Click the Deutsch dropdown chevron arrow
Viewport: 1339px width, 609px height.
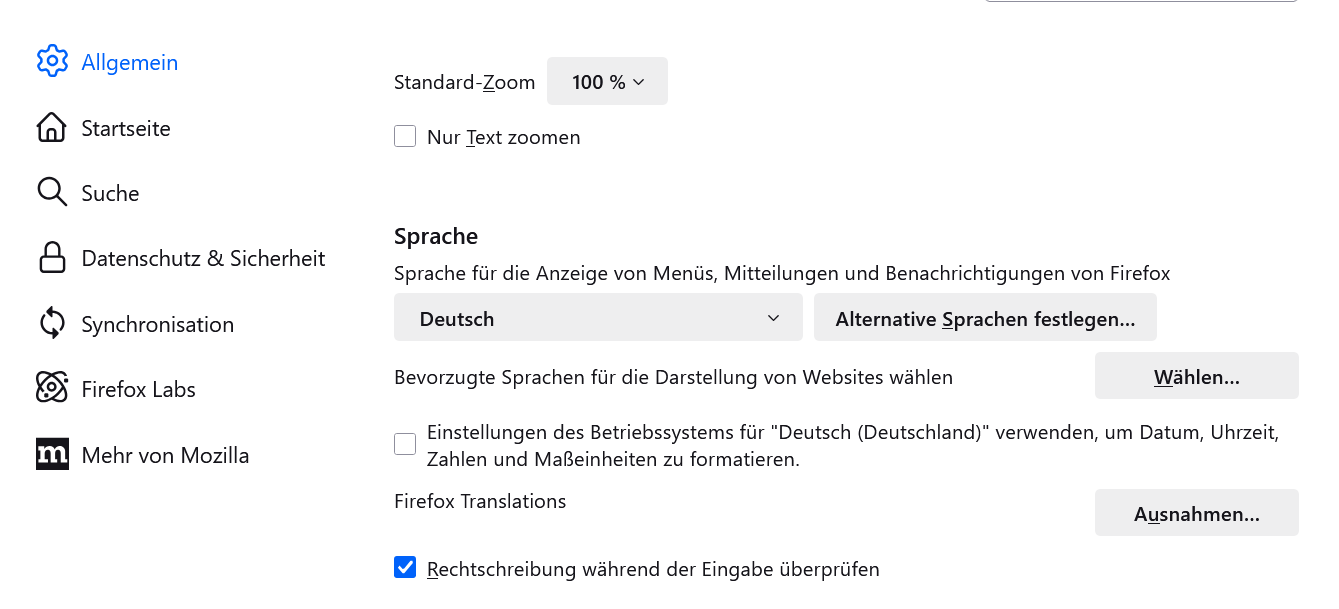[773, 318]
